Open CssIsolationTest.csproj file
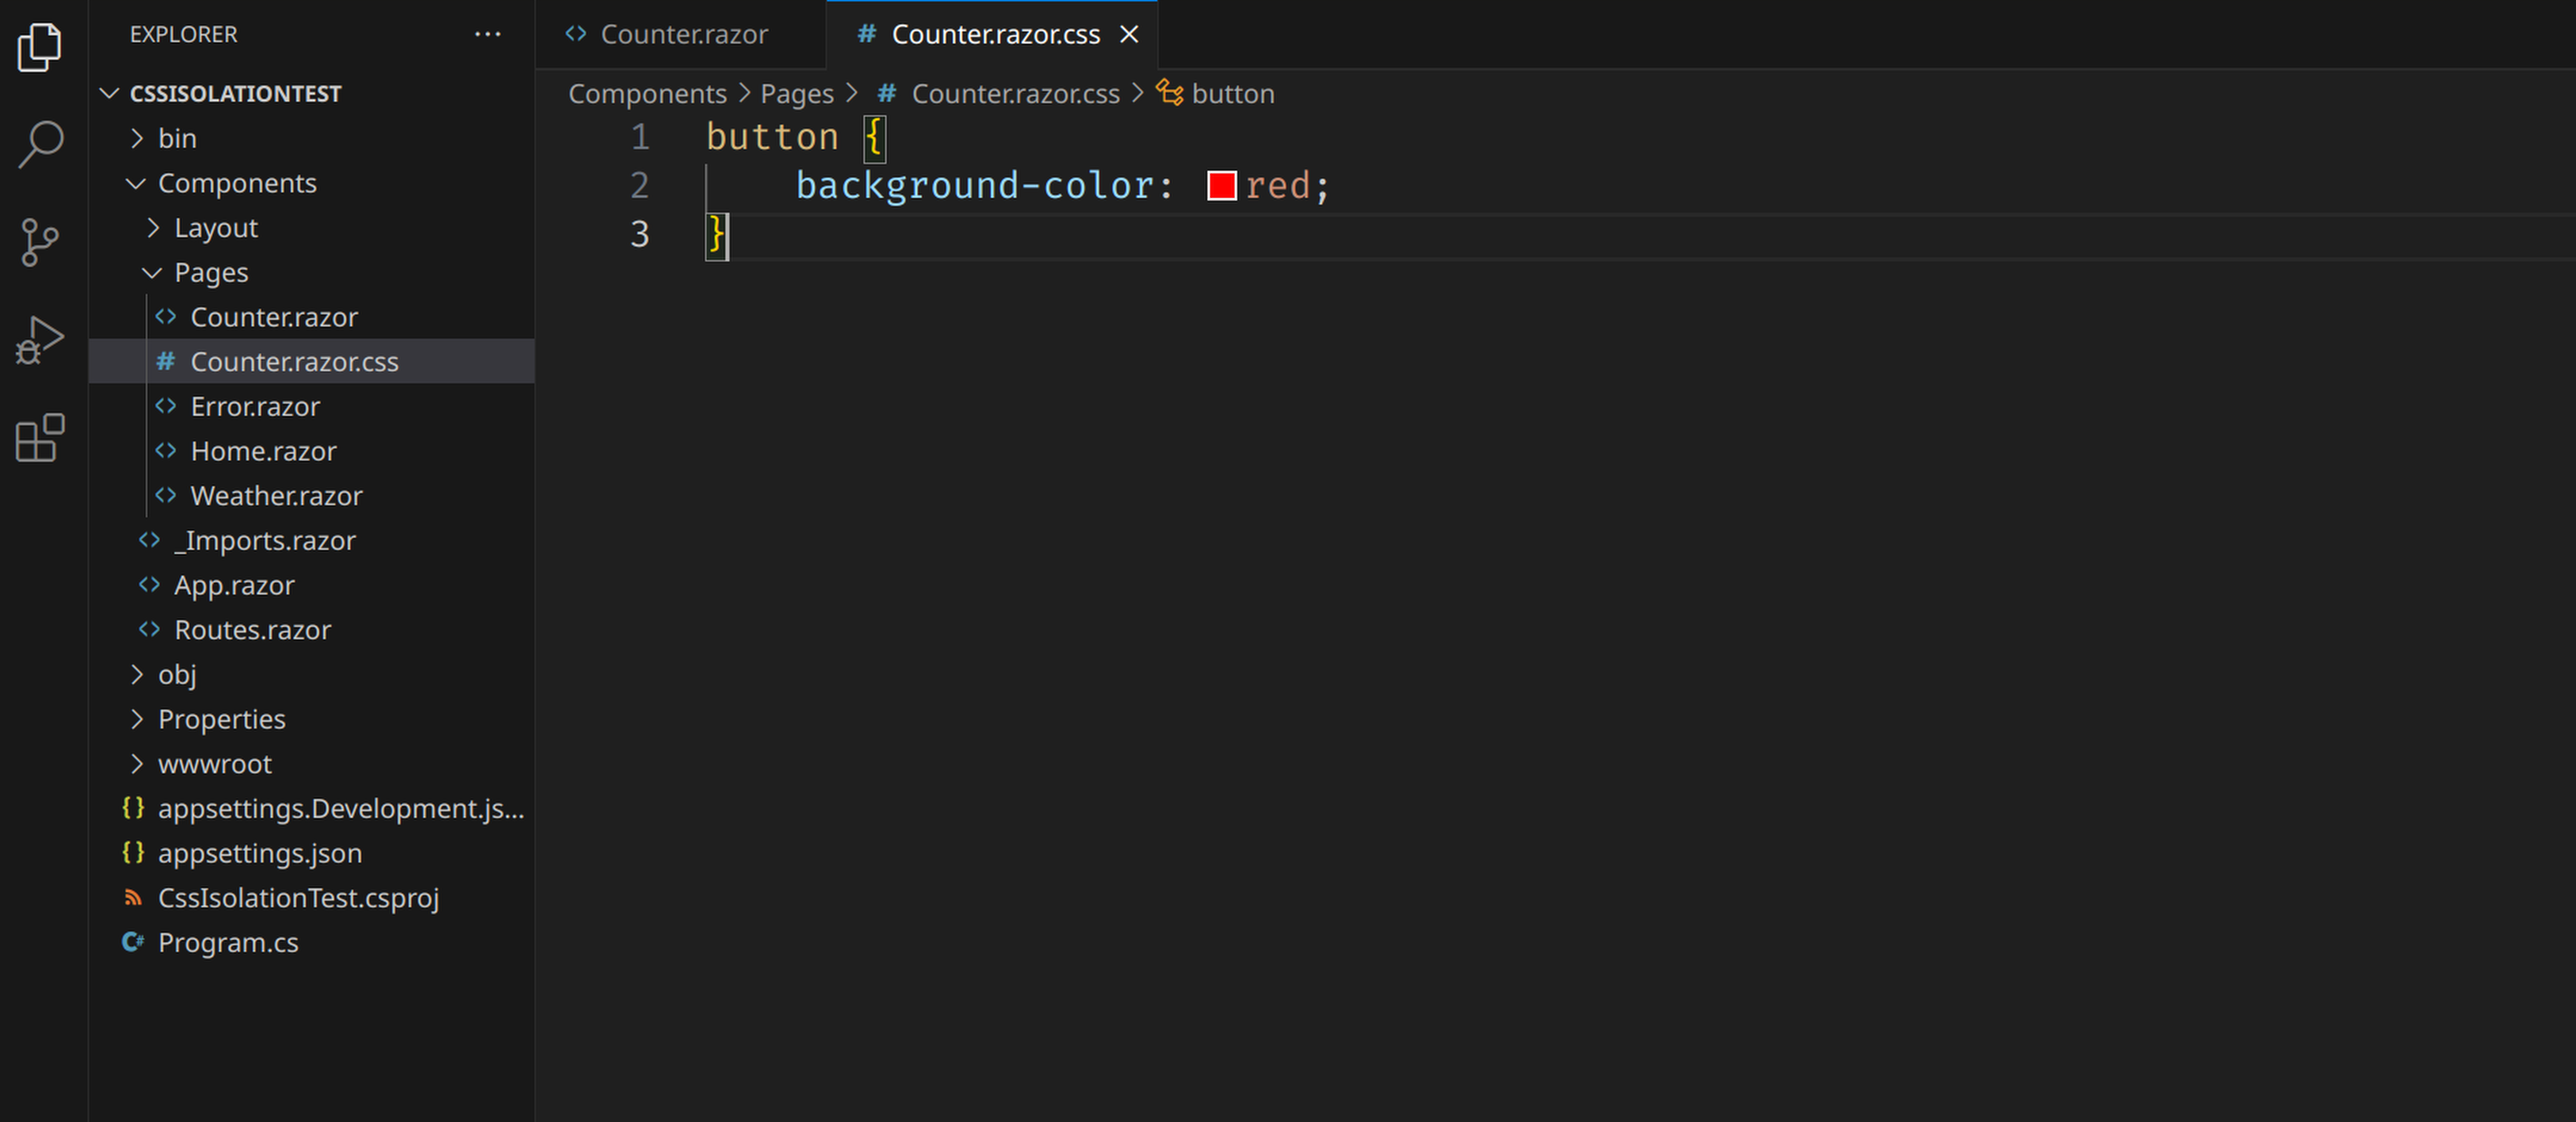 [311, 898]
